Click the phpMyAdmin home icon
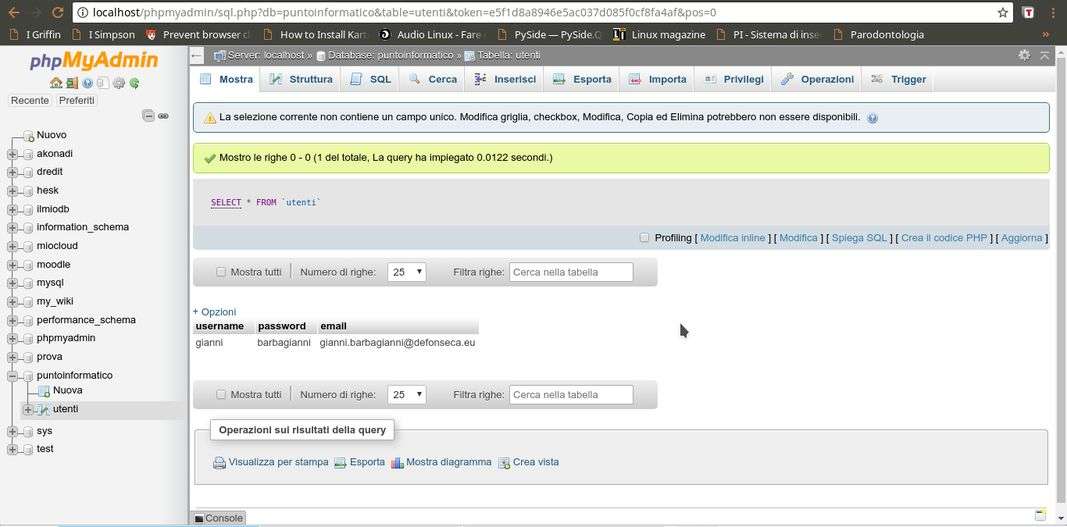The height and width of the screenshot is (527, 1067). coord(56,83)
